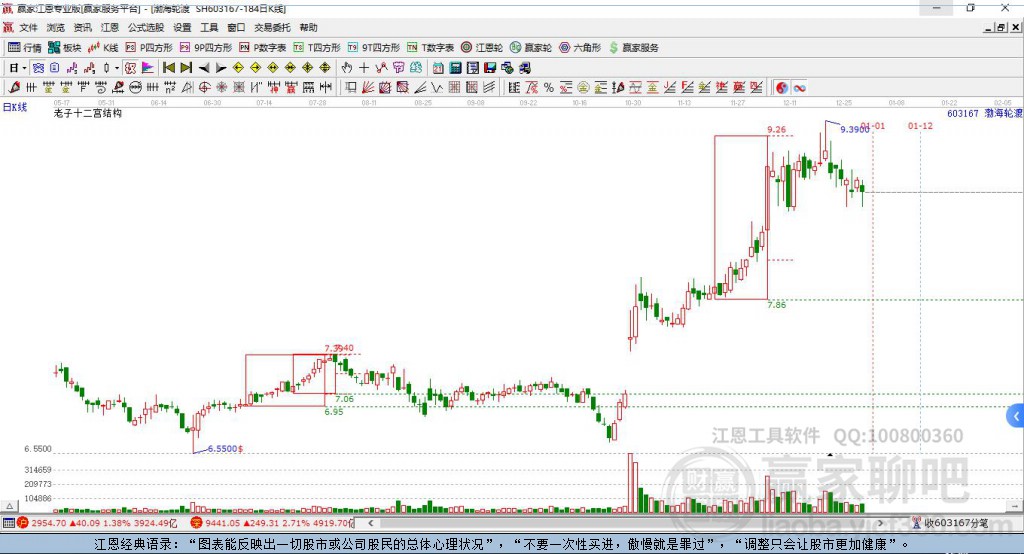Viewport: 1024px width, 554px height.
Task: Select the spiral drawing tool
Action: coord(101,87)
